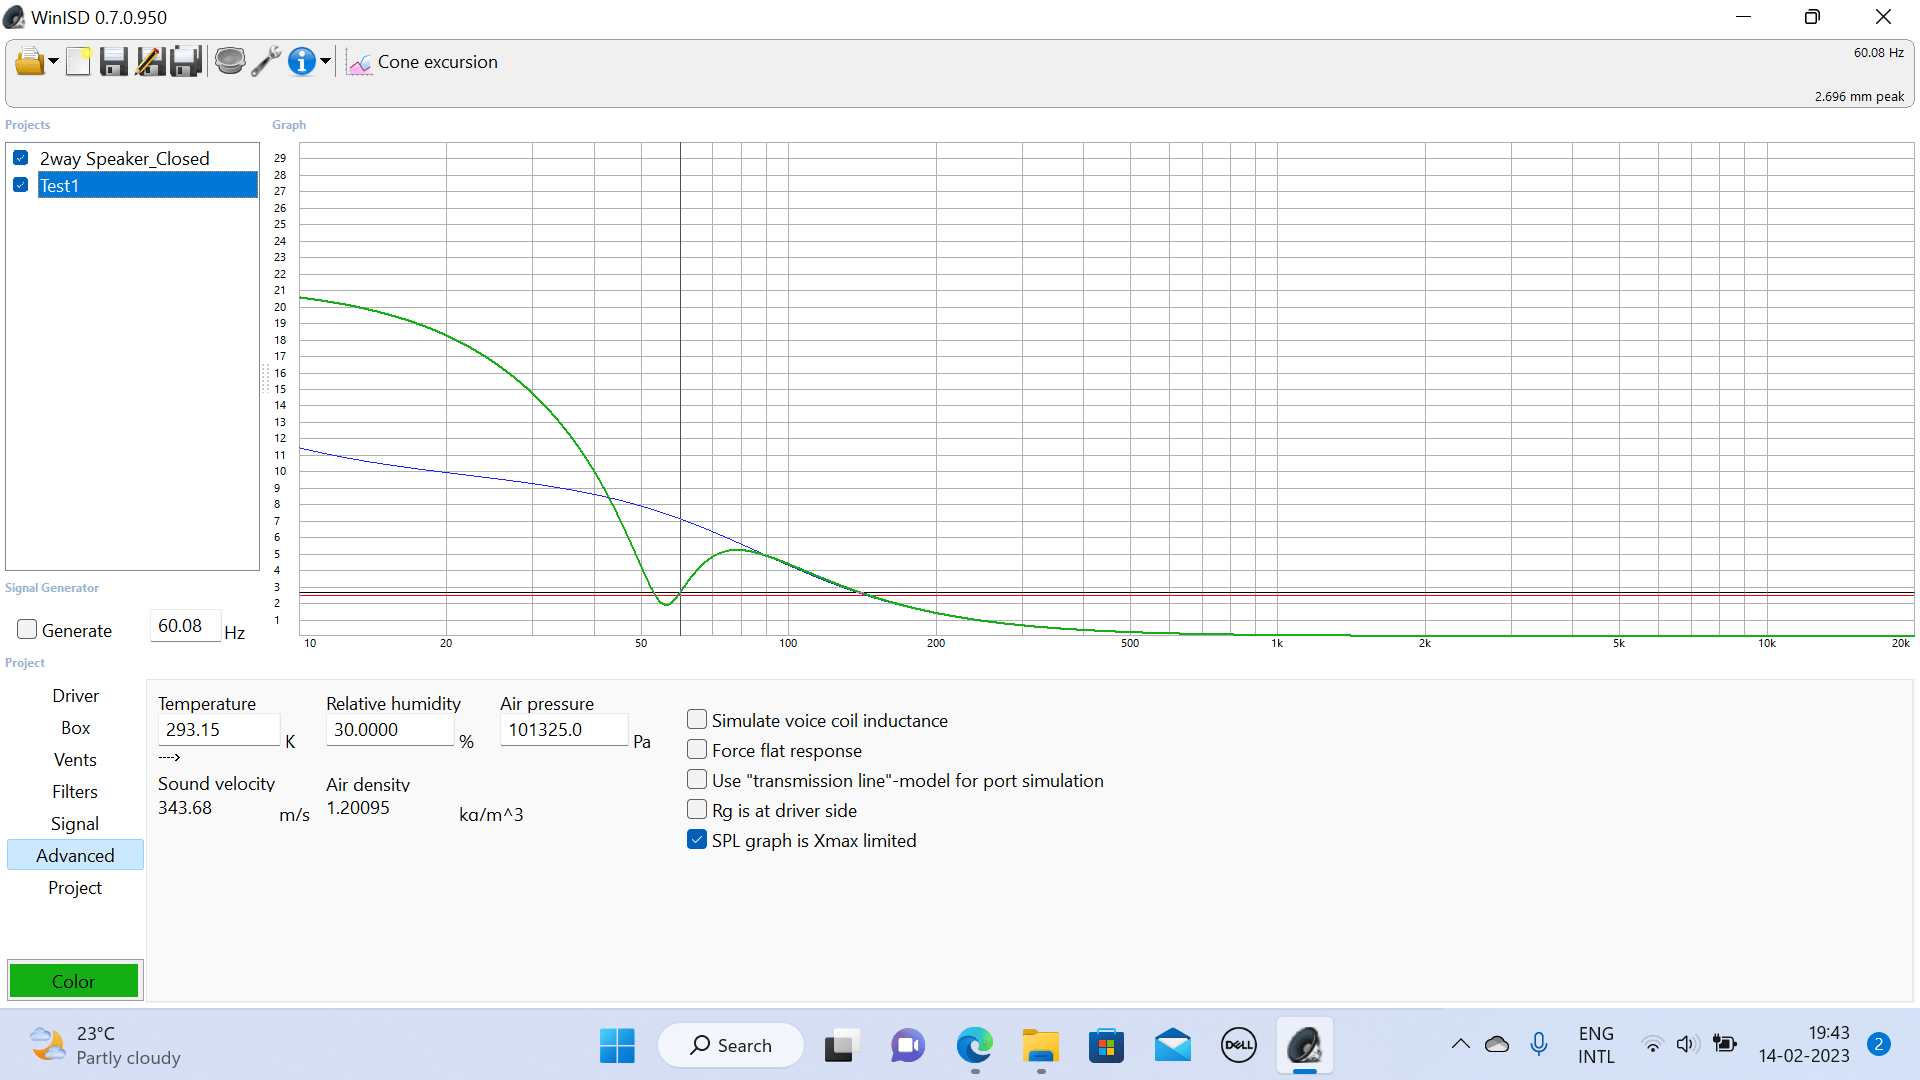
Task: Click the m/s sound velocity unit
Action: (294, 815)
